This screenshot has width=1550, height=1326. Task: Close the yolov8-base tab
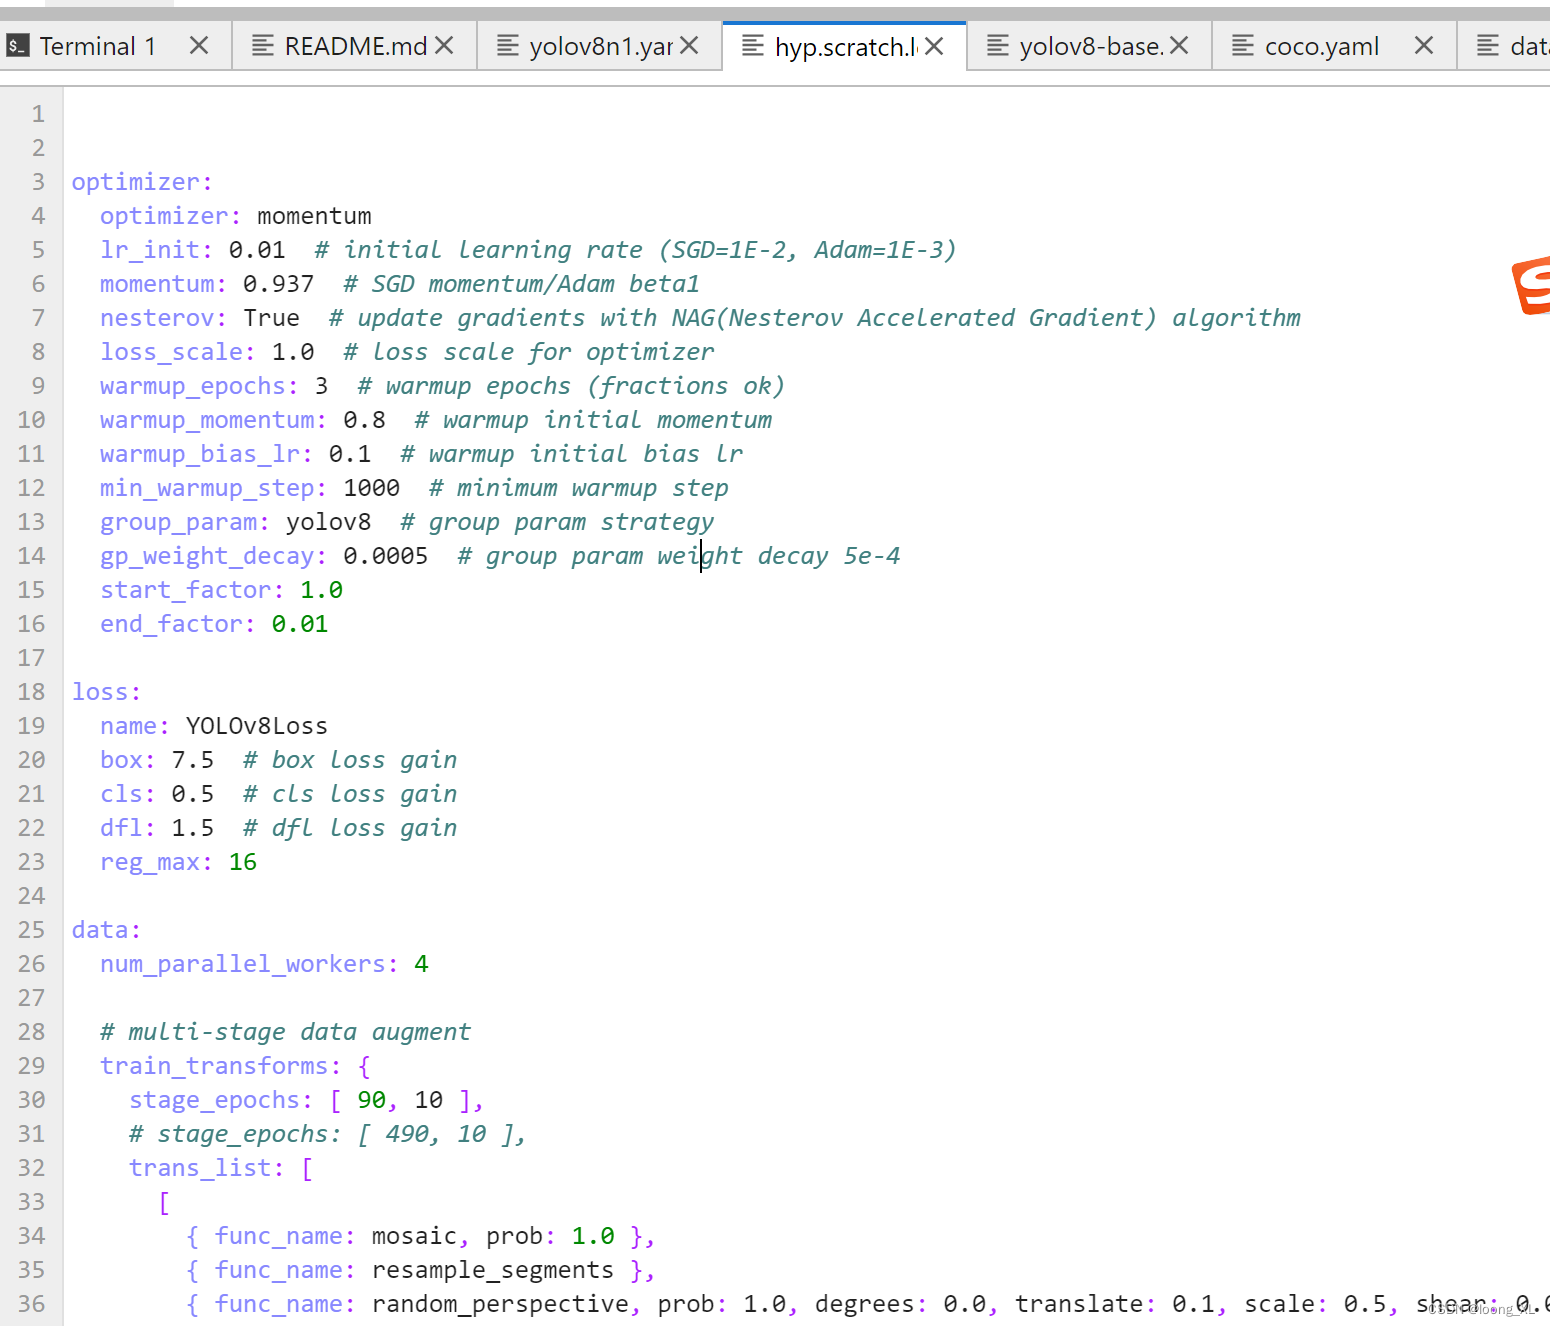[x=1179, y=46]
